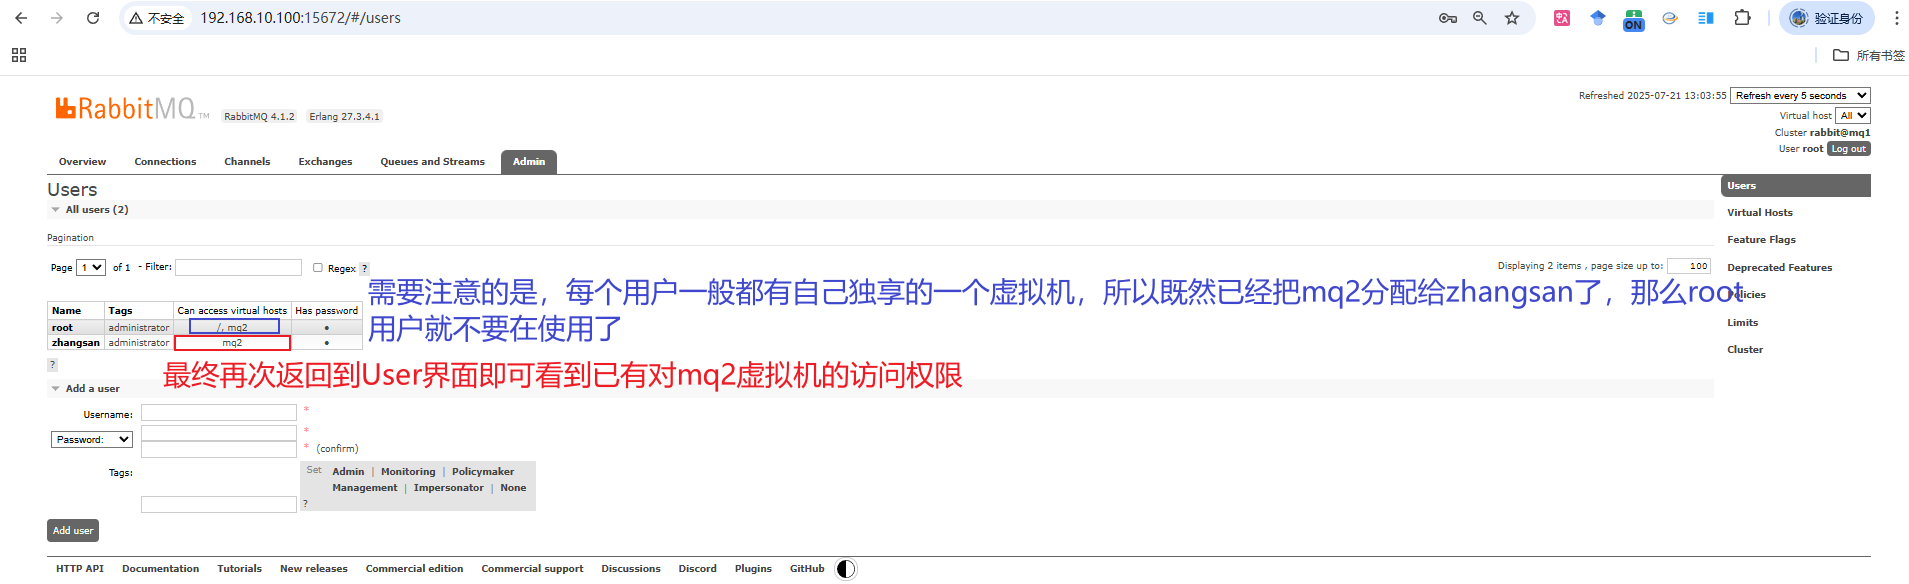Set the Impersonator tag
Viewport: 1909px width, 584px height.
click(x=448, y=487)
